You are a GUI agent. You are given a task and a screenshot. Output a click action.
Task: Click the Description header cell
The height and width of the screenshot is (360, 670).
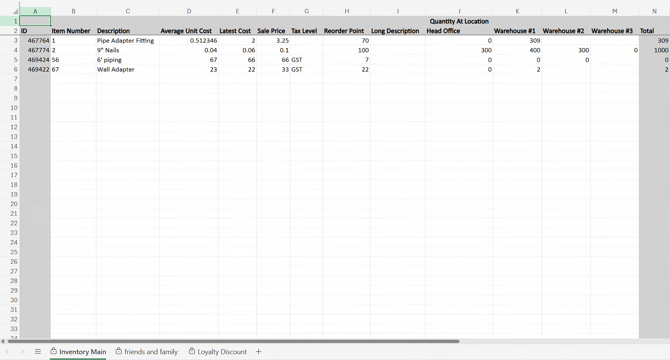click(128, 31)
